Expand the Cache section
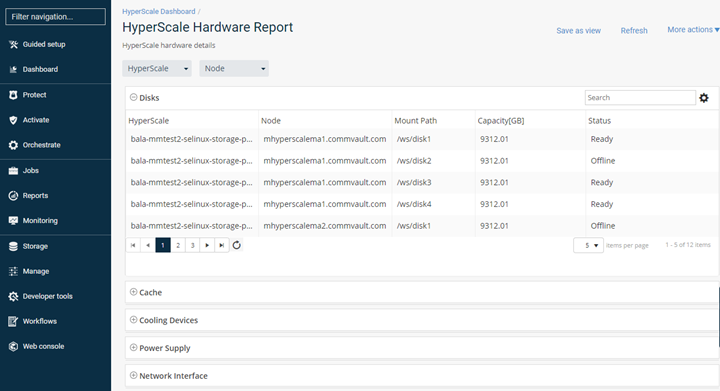The width and height of the screenshot is (720, 391). (x=134, y=292)
